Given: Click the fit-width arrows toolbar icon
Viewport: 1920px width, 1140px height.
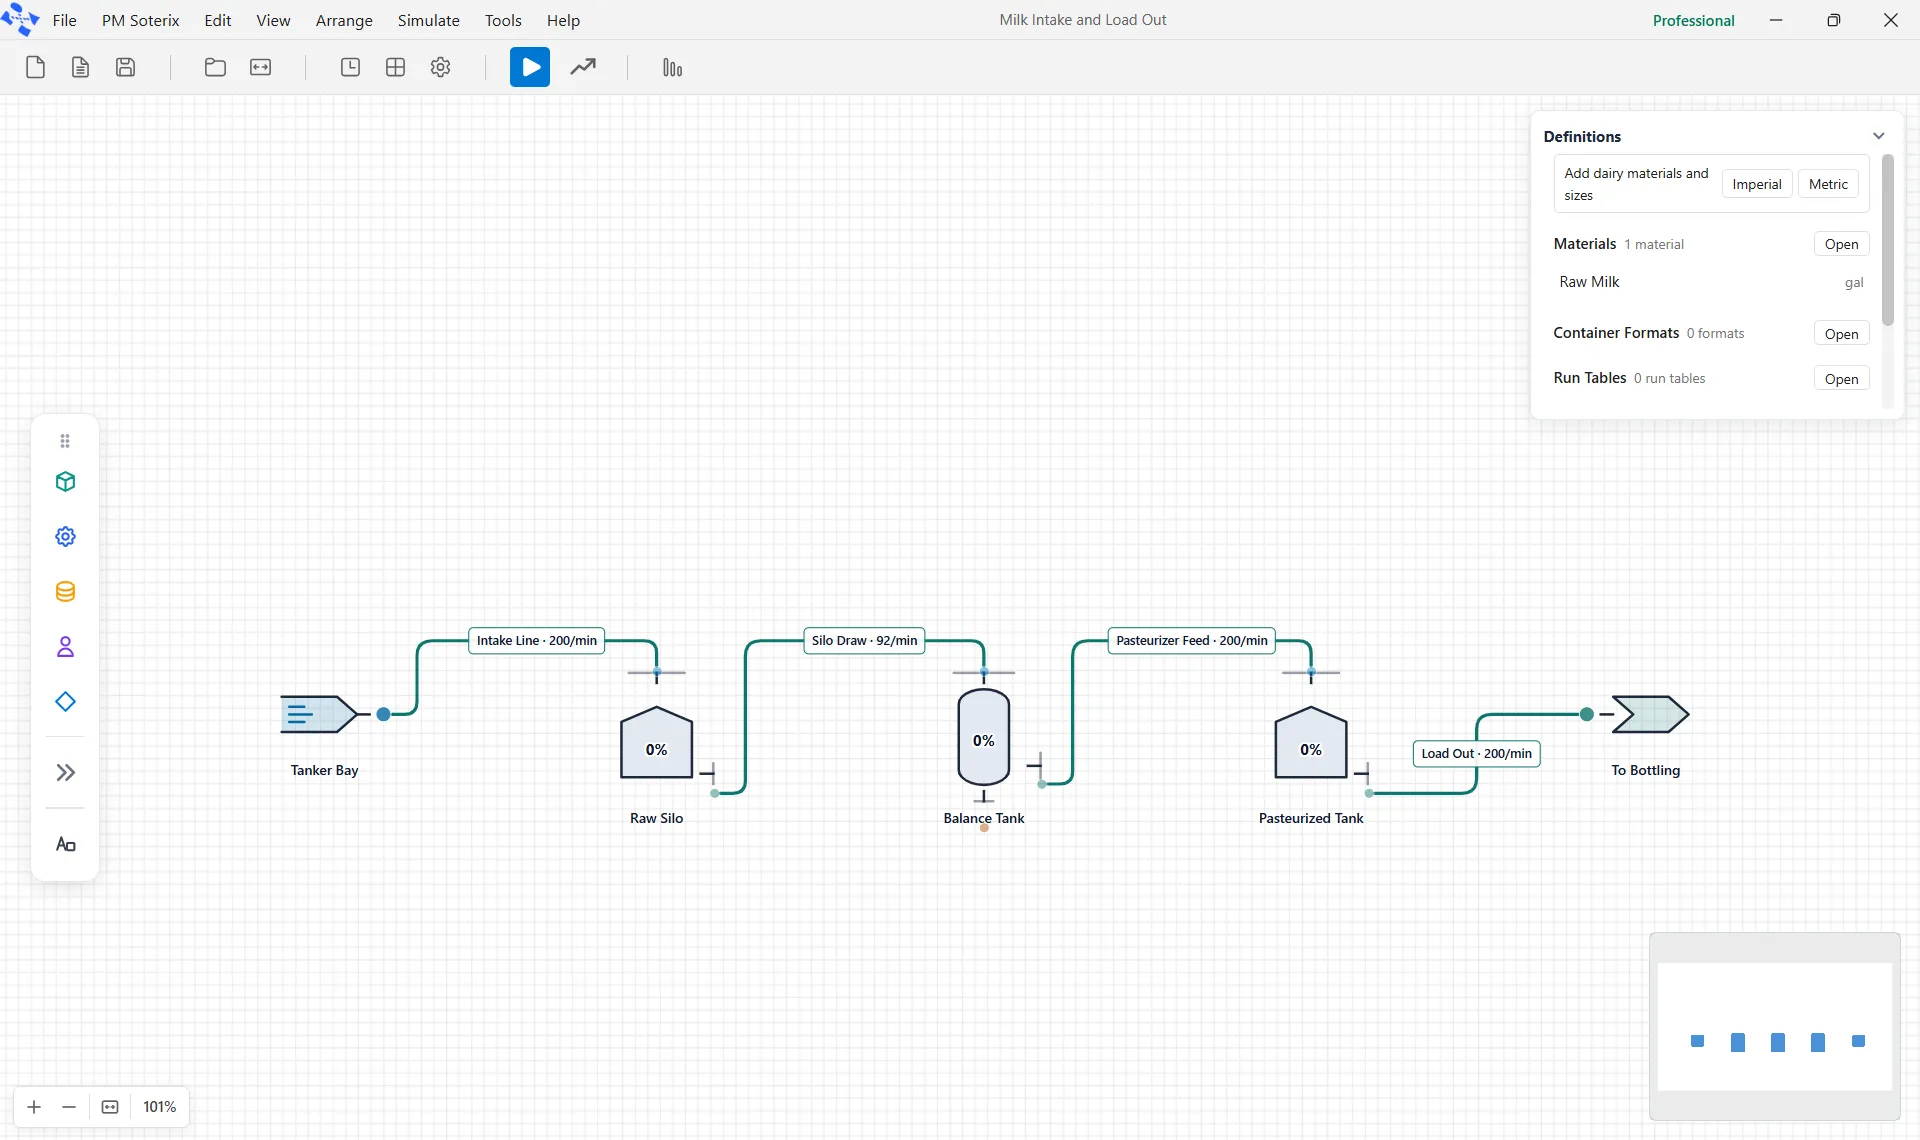Looking at the screenshot, I should point(260,67).
